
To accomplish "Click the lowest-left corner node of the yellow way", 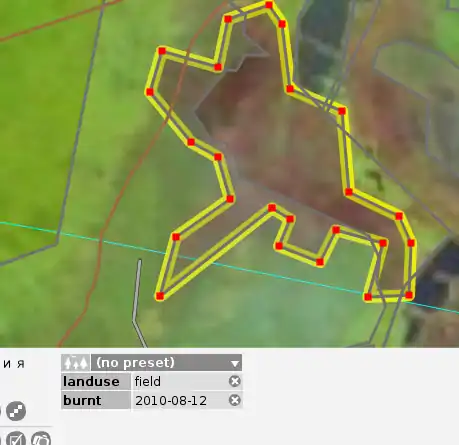I will click(x=160, y=296).
